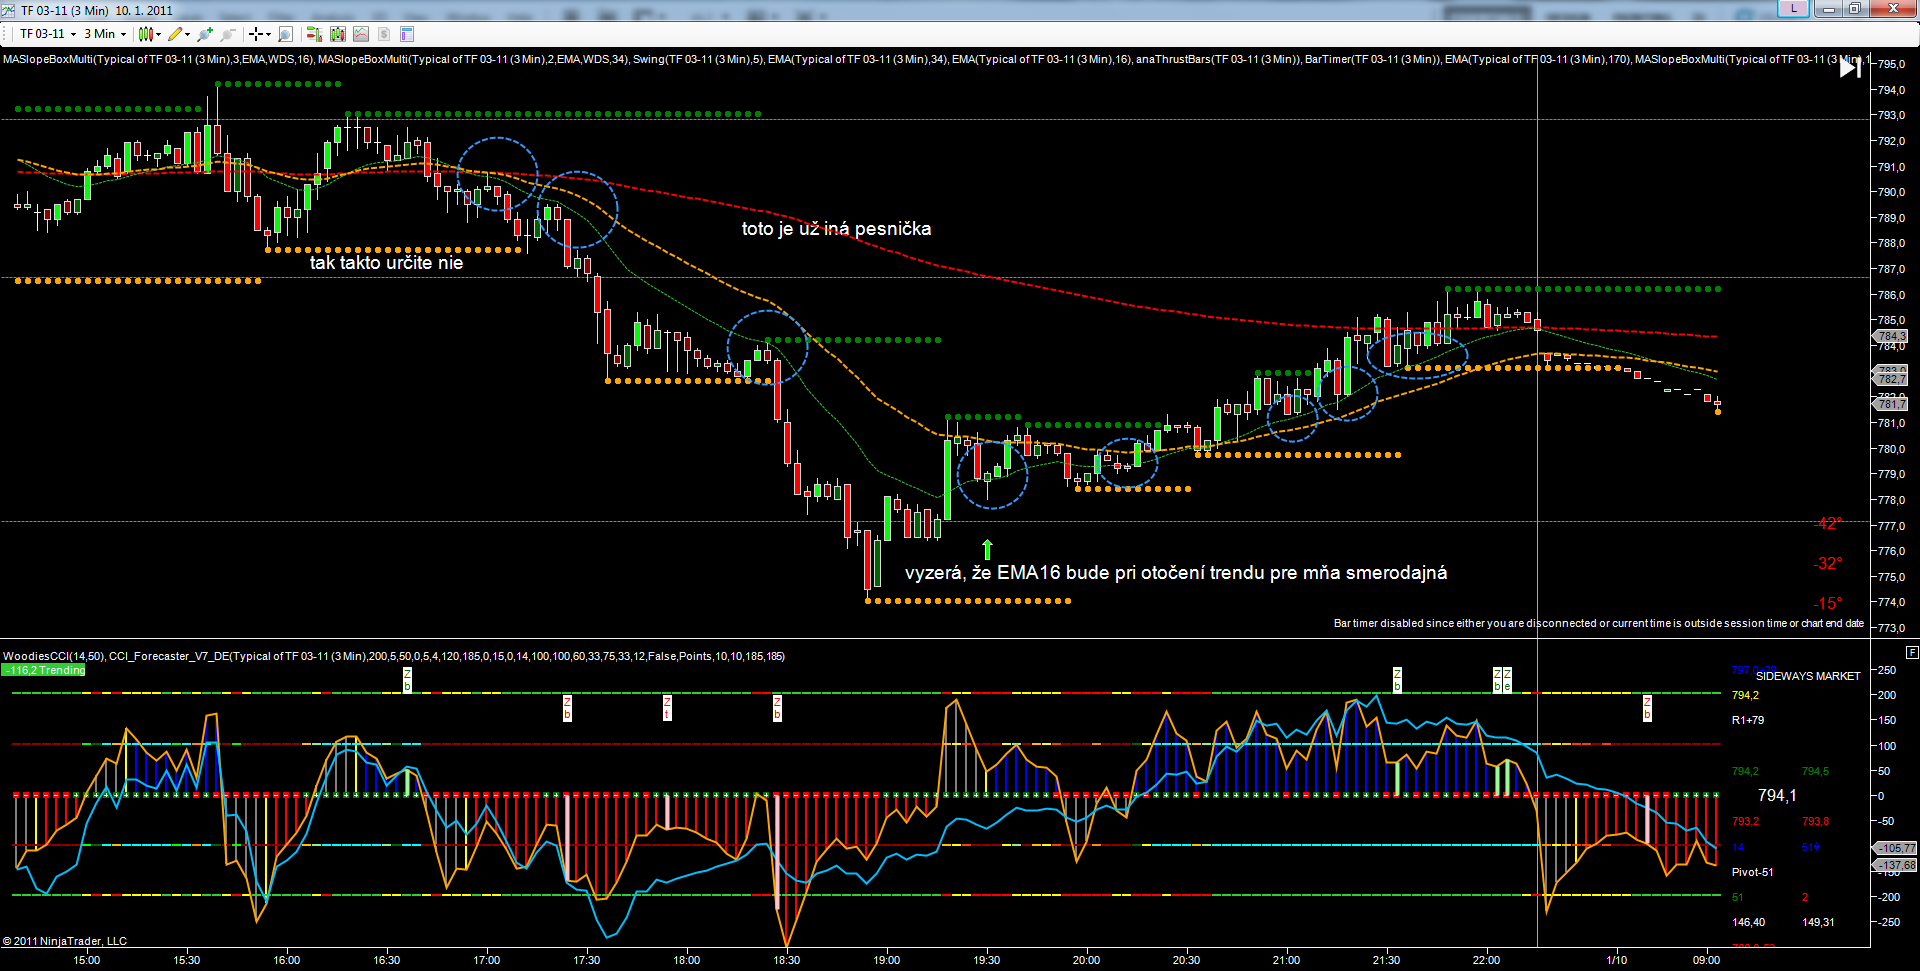Open chart Properties icon in toolbar
1920x971 pixels.
[x=407, y=34]
